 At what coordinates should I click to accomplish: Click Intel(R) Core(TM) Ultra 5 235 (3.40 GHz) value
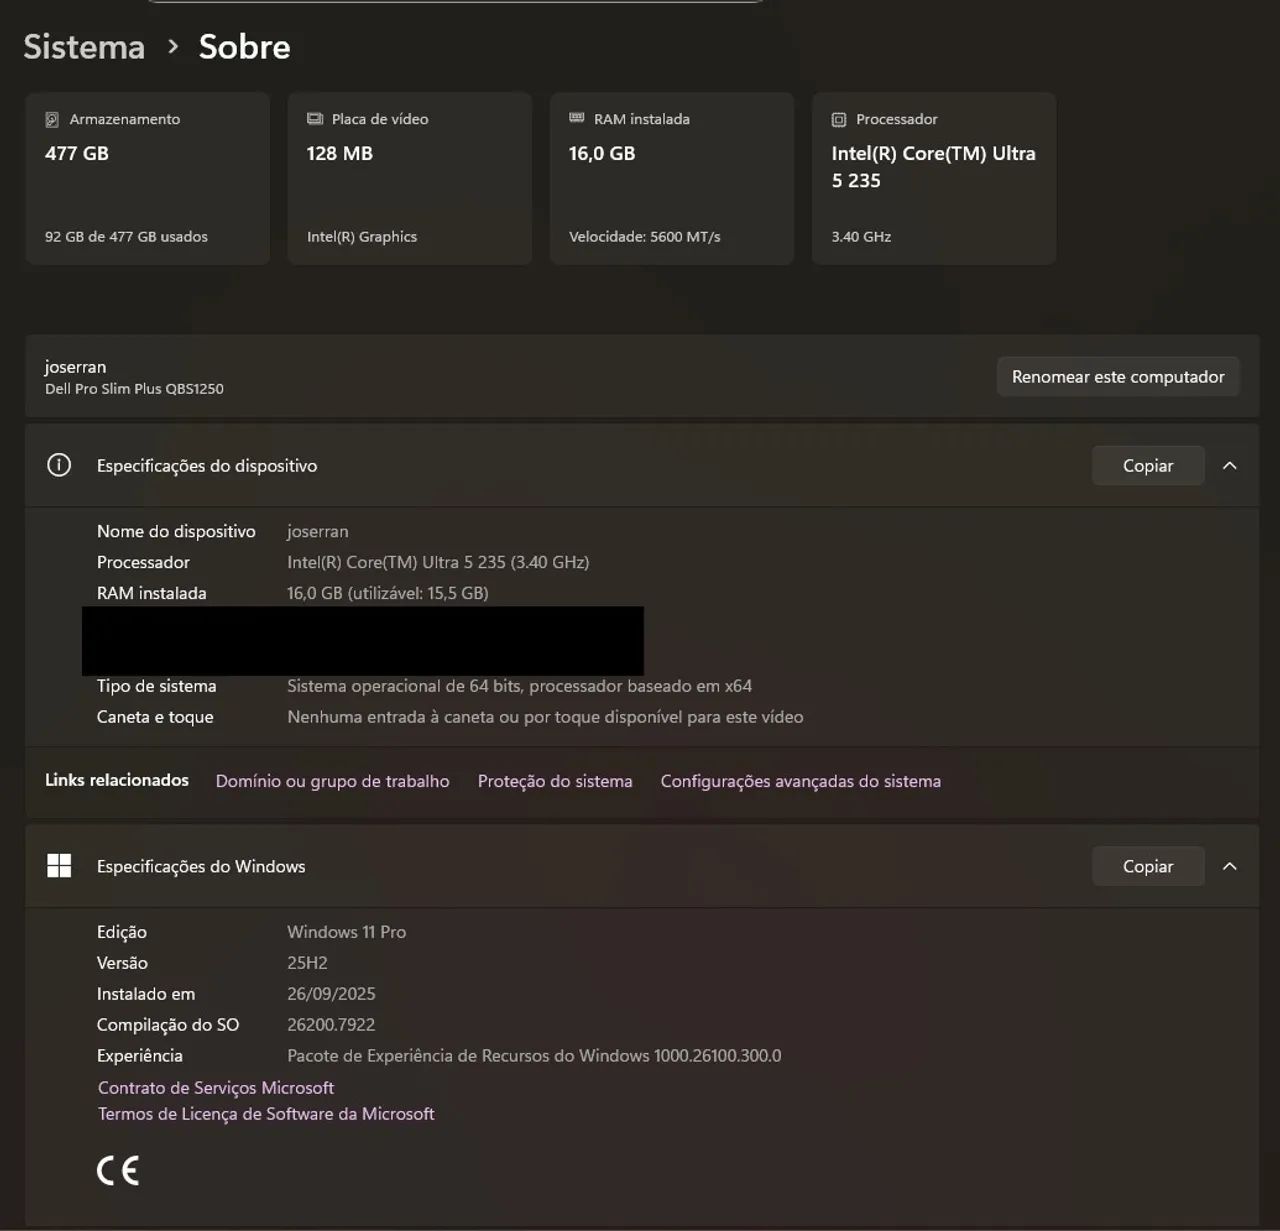pos(438,562)
